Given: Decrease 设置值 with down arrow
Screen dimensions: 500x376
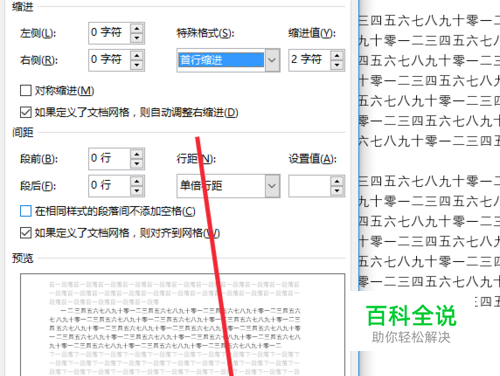Looking at the screenshot, I should (337, 191).
